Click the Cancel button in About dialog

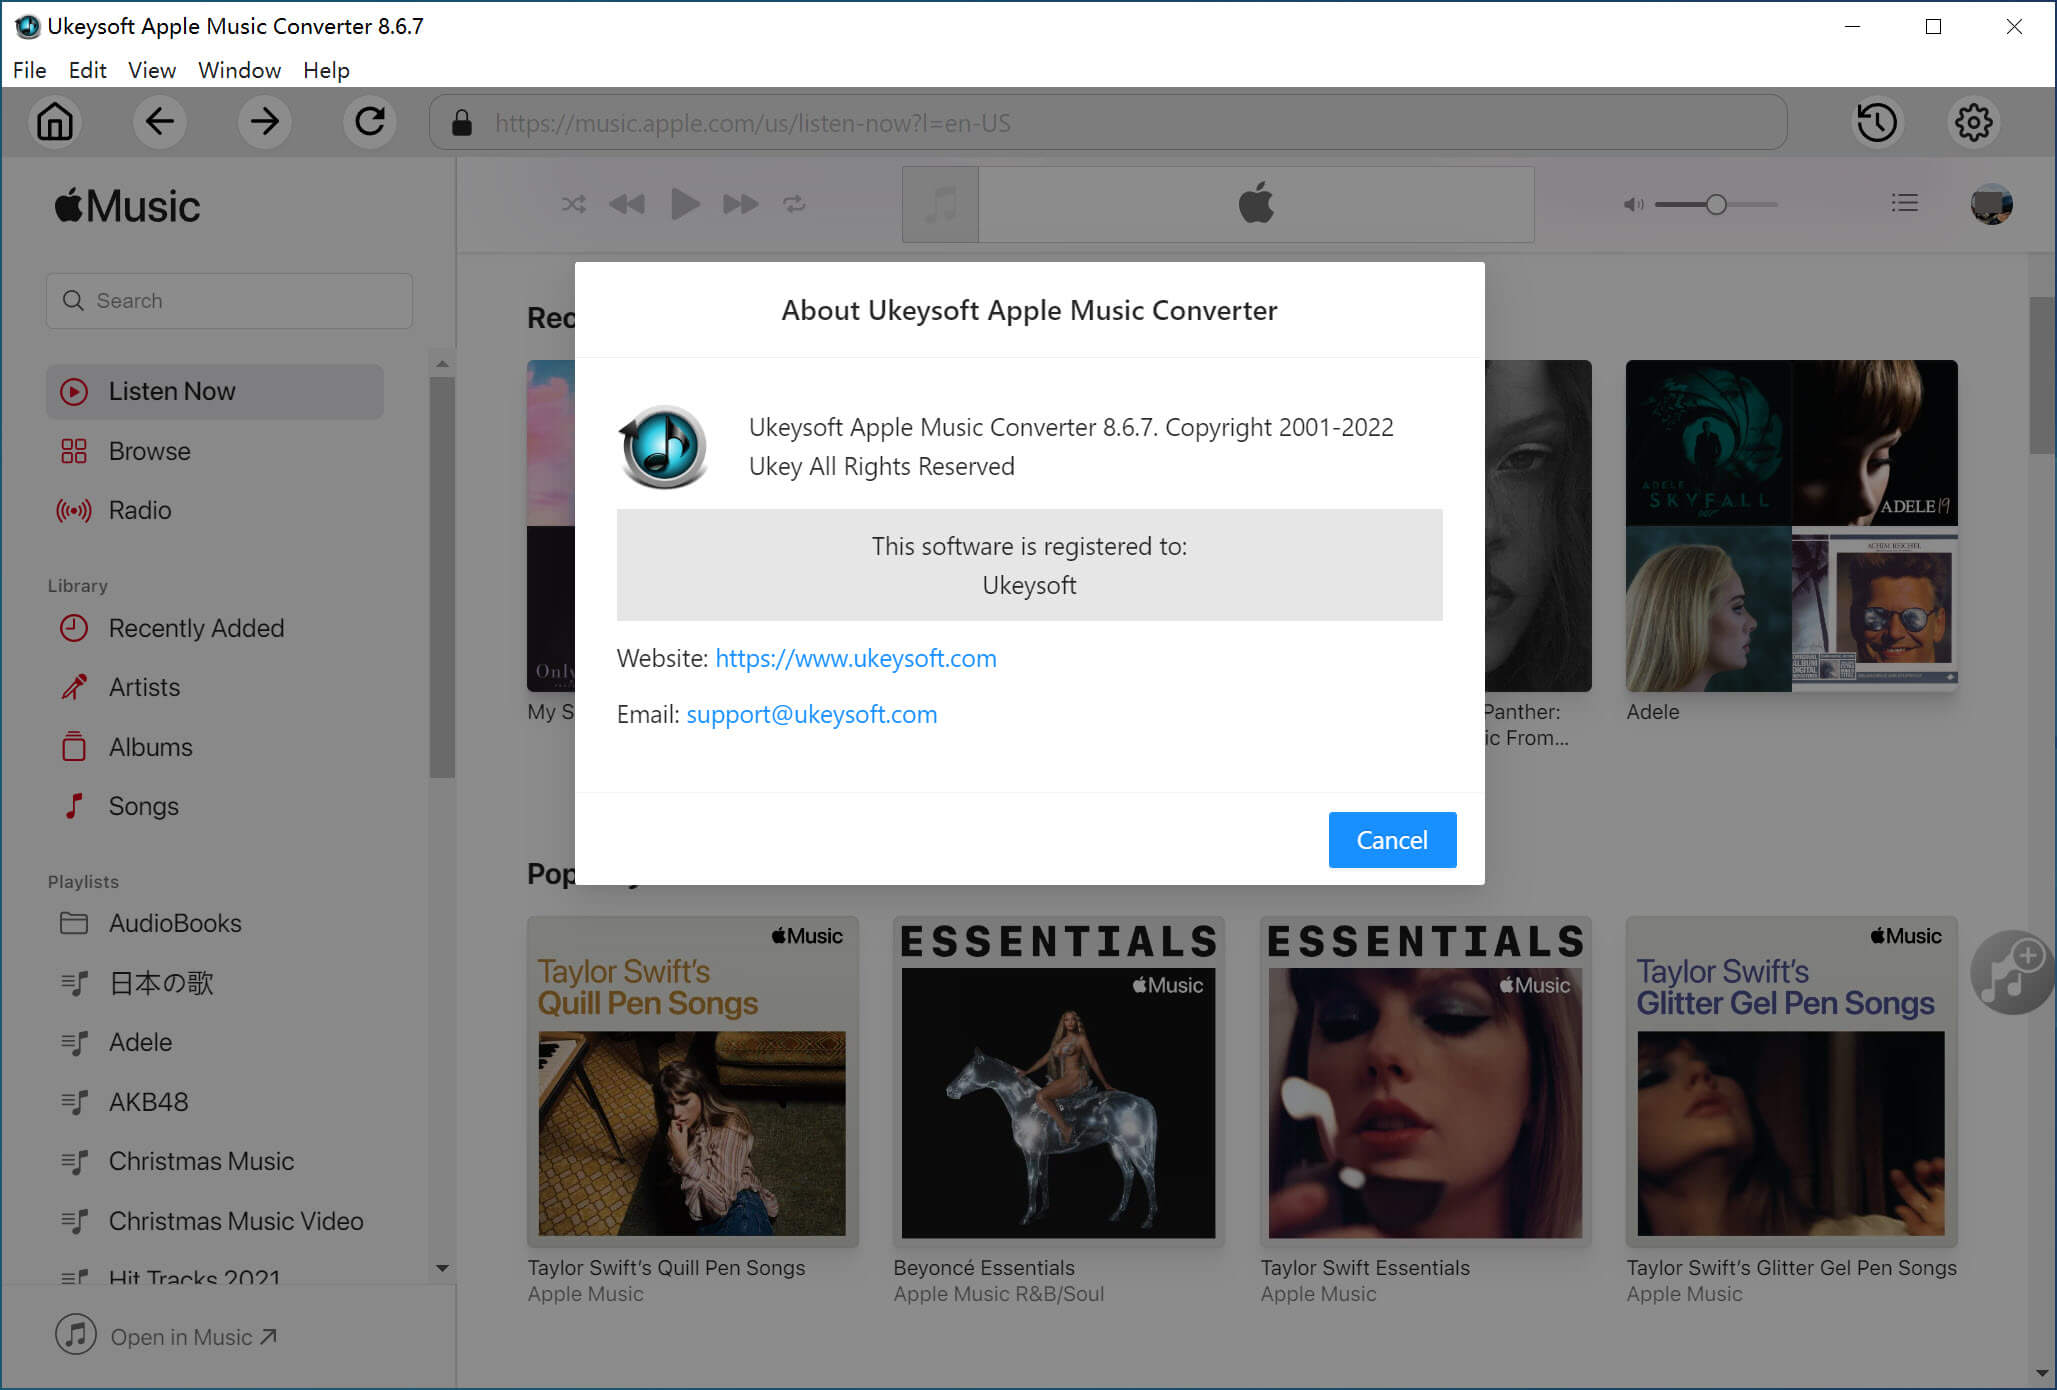pyautogui.click(x=1392, y=839)
